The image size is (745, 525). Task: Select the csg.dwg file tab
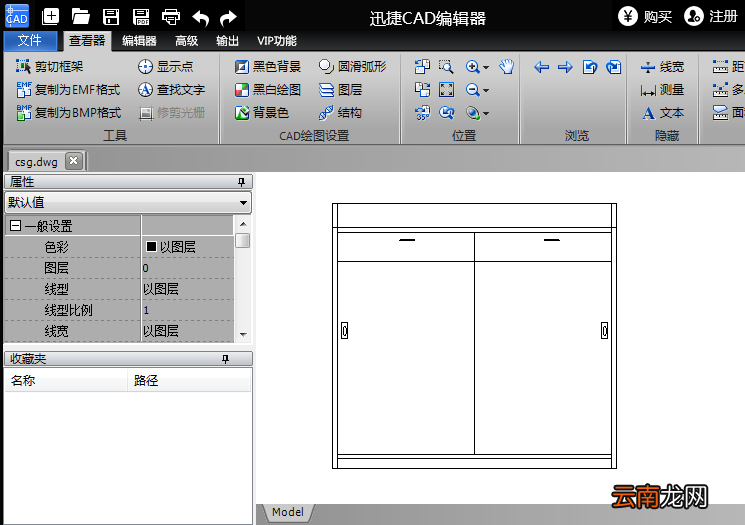[36, 162]
